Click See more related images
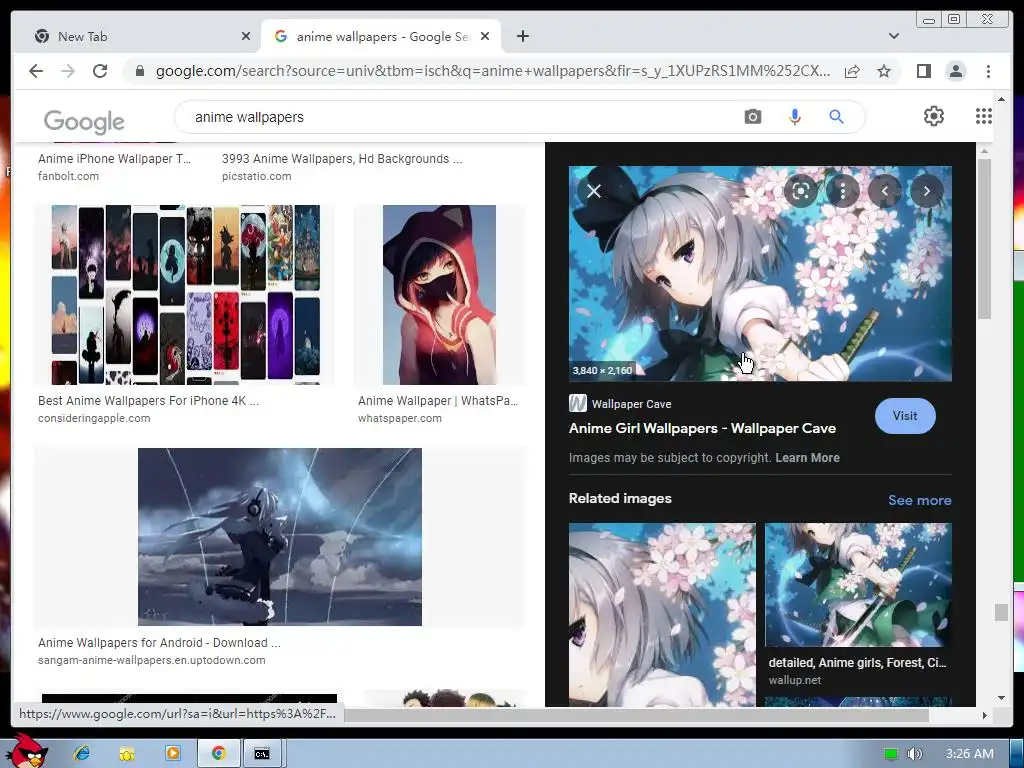Viewport: 1024px width, 768px height. (920, 500)
